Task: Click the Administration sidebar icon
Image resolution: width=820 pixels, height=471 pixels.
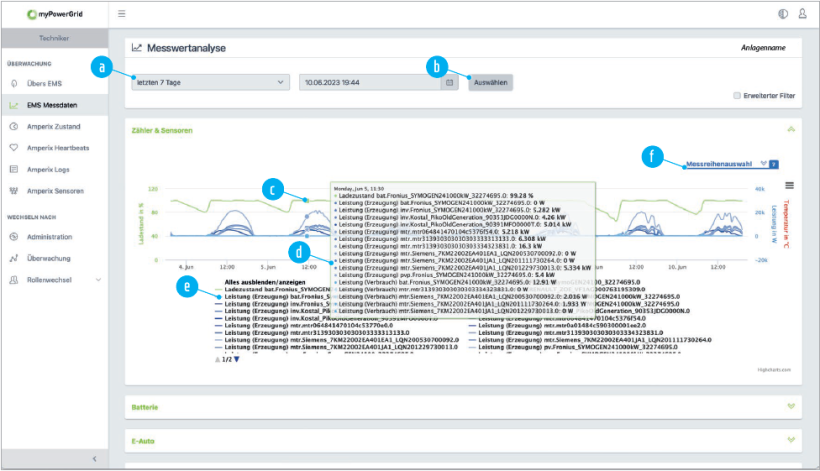Action: 14,237
